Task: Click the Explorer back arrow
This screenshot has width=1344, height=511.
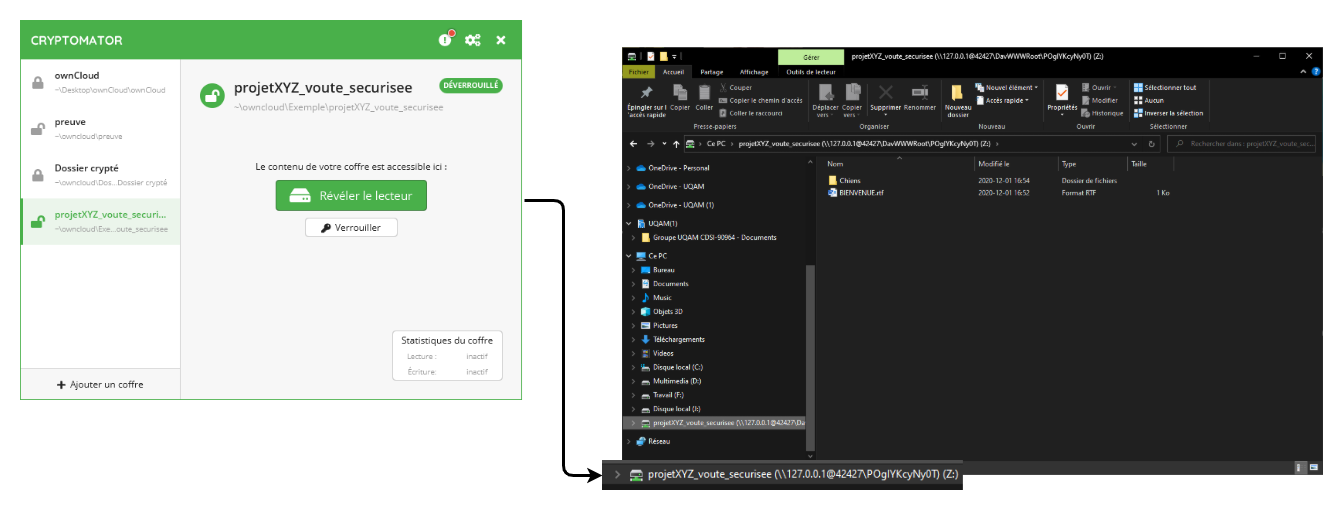Action: (x=631, y=144)
